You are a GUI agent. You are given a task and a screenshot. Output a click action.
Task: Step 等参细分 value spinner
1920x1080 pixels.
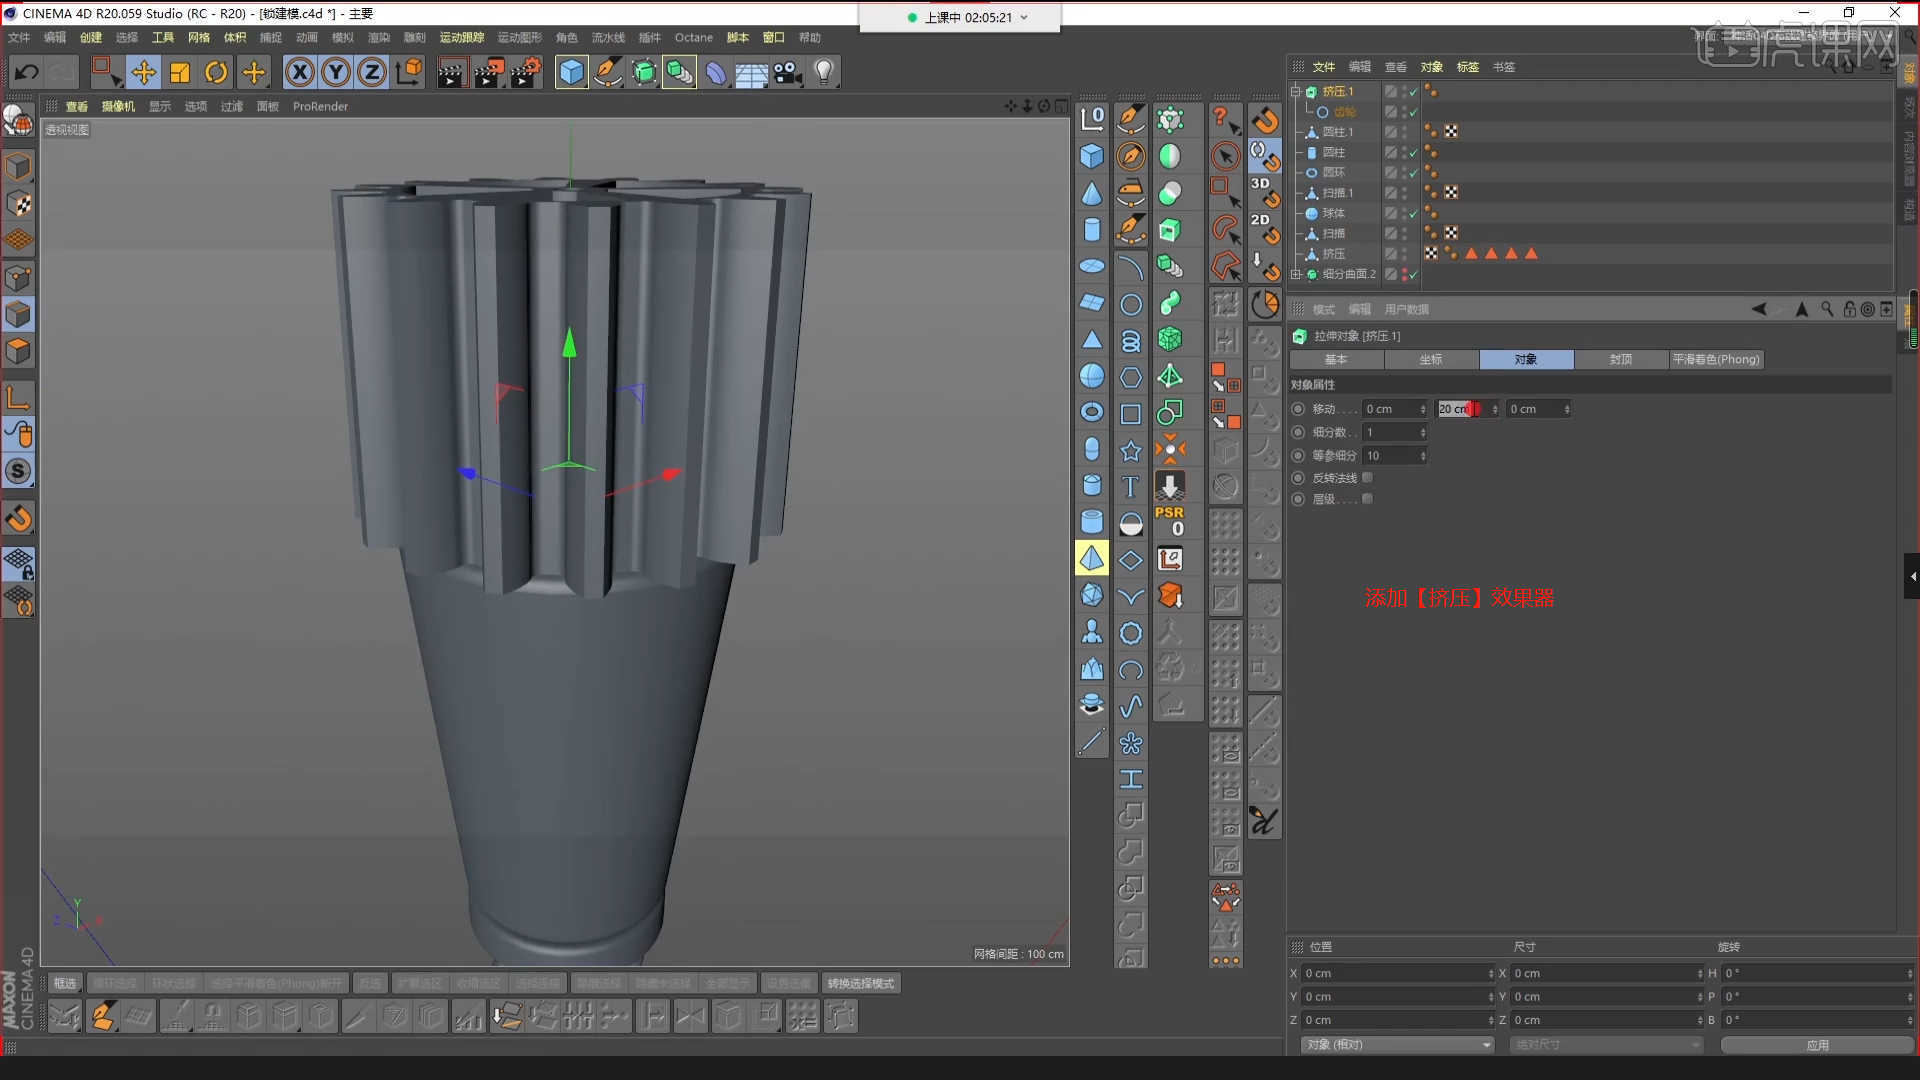click(1423, 455)
